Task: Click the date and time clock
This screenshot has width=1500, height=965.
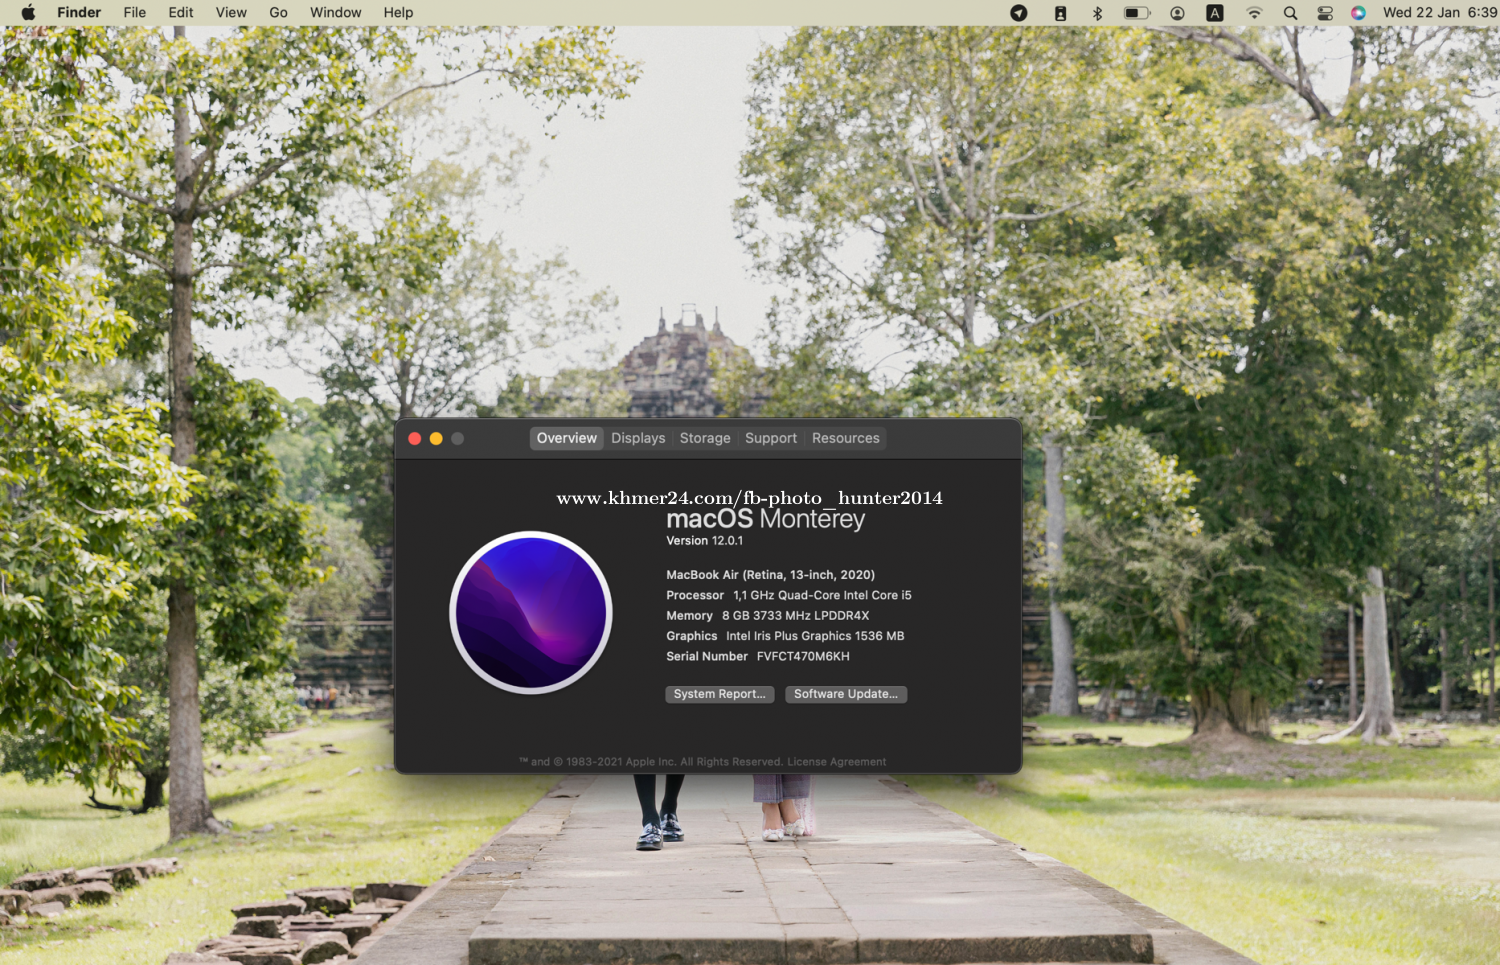Action: pyautogui.click(x=1440, y=13)
